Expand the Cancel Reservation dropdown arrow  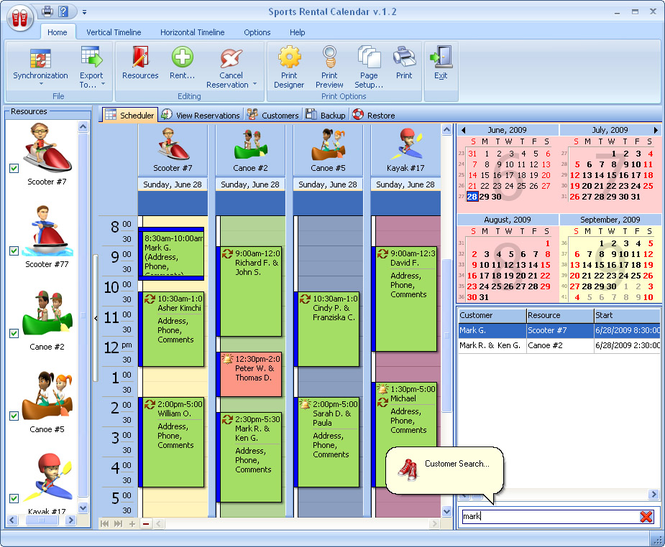tap(255, 84)
